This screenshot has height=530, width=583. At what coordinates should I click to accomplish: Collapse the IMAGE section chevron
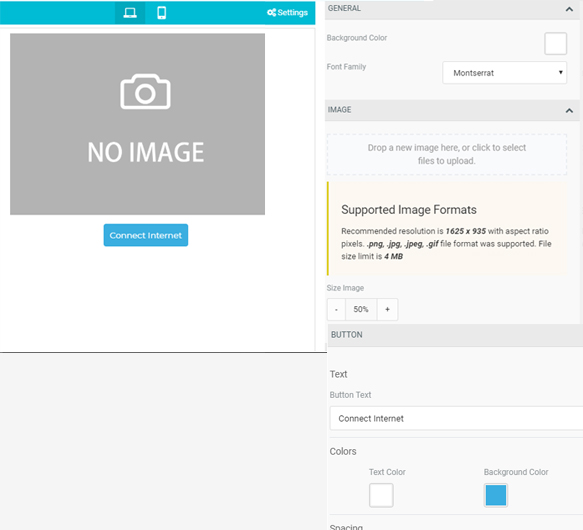pyautogui.click(x=569, y=110)
